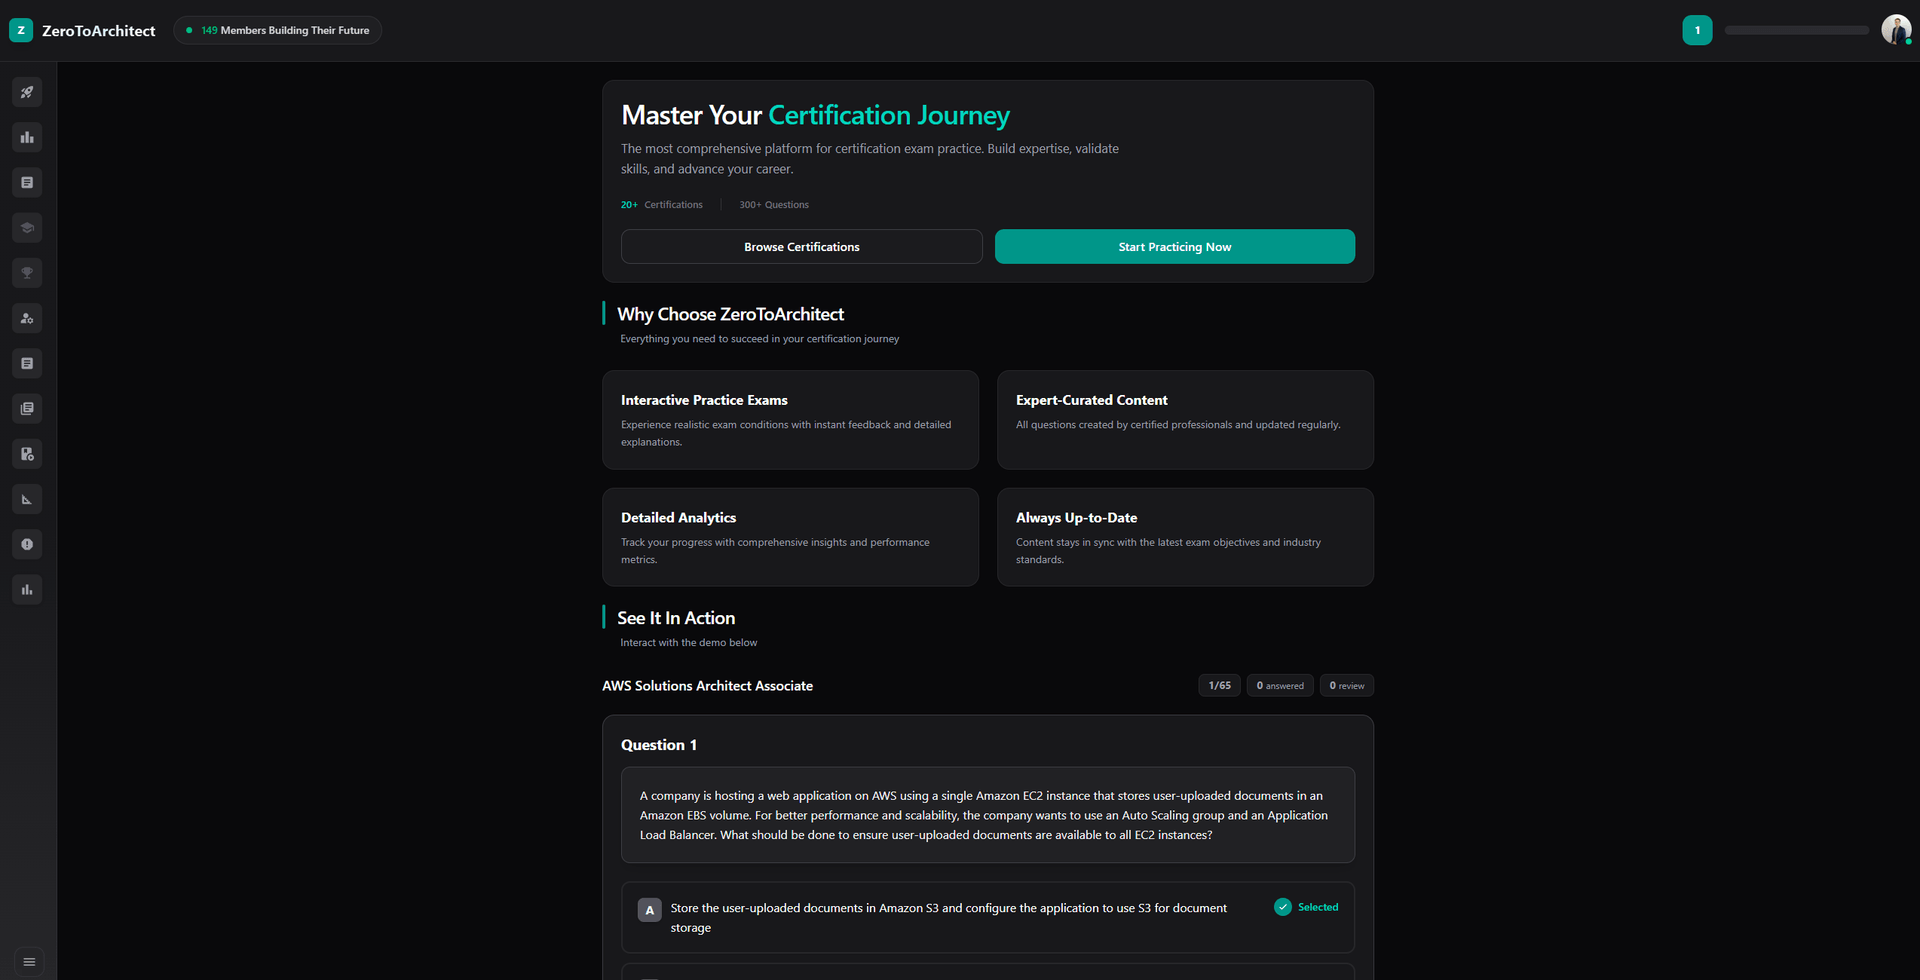The width and height of the screenshot is (1920, 980).
Task: Open the user profile avatar menu
Action: (x=1895, y=30)
